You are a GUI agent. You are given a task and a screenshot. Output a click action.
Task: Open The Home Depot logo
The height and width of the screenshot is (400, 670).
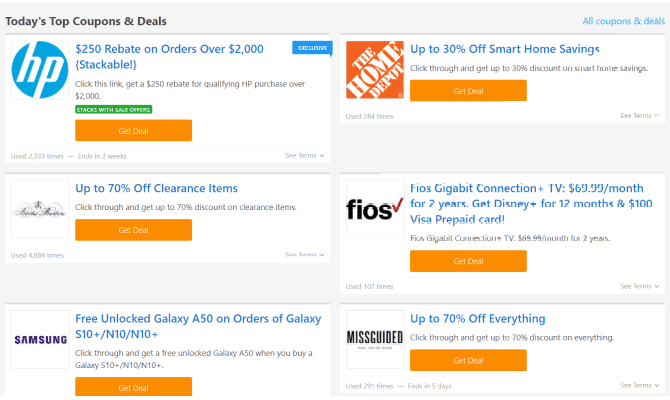point(375,70)
